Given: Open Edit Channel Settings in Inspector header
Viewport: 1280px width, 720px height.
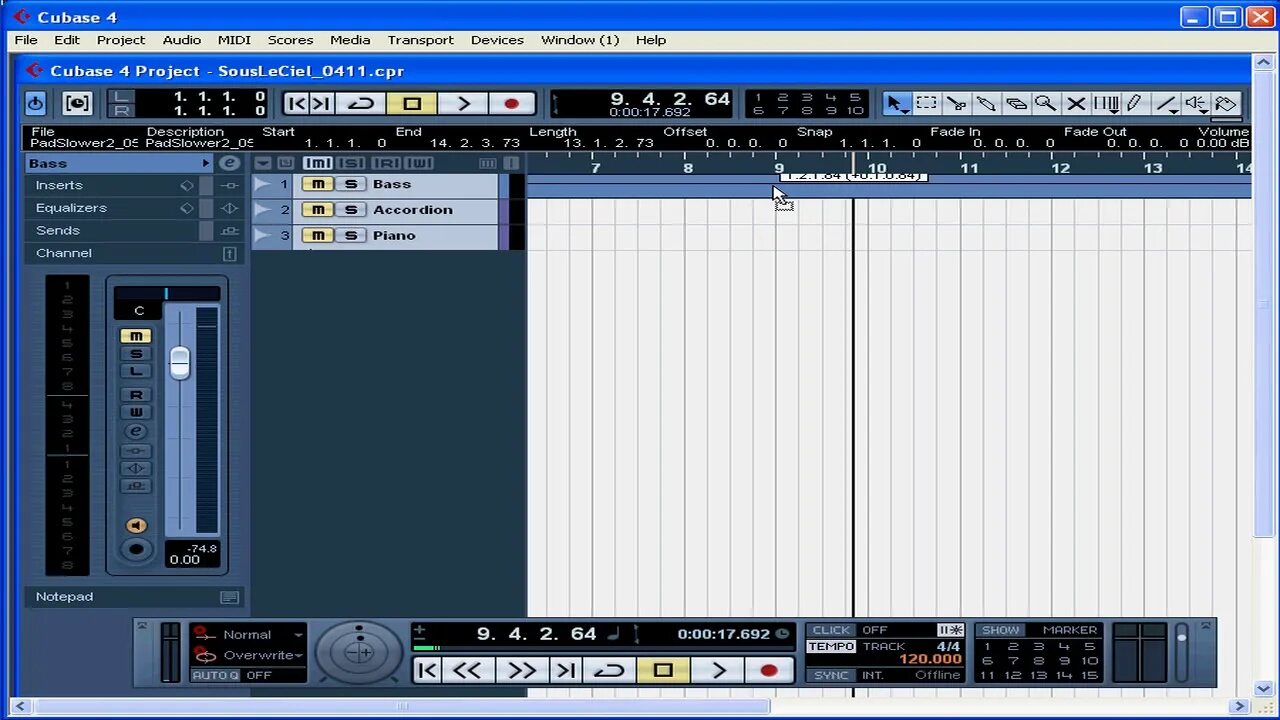Looking at the screenshot, I should 229,163.
